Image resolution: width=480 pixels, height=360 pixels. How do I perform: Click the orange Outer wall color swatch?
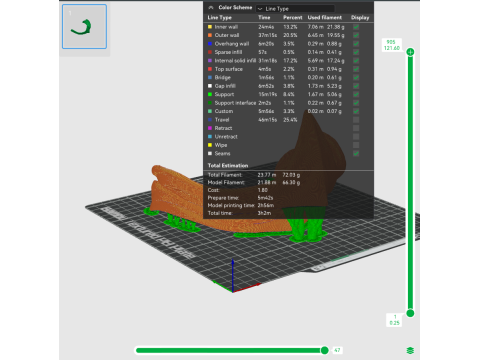(210, 35)
